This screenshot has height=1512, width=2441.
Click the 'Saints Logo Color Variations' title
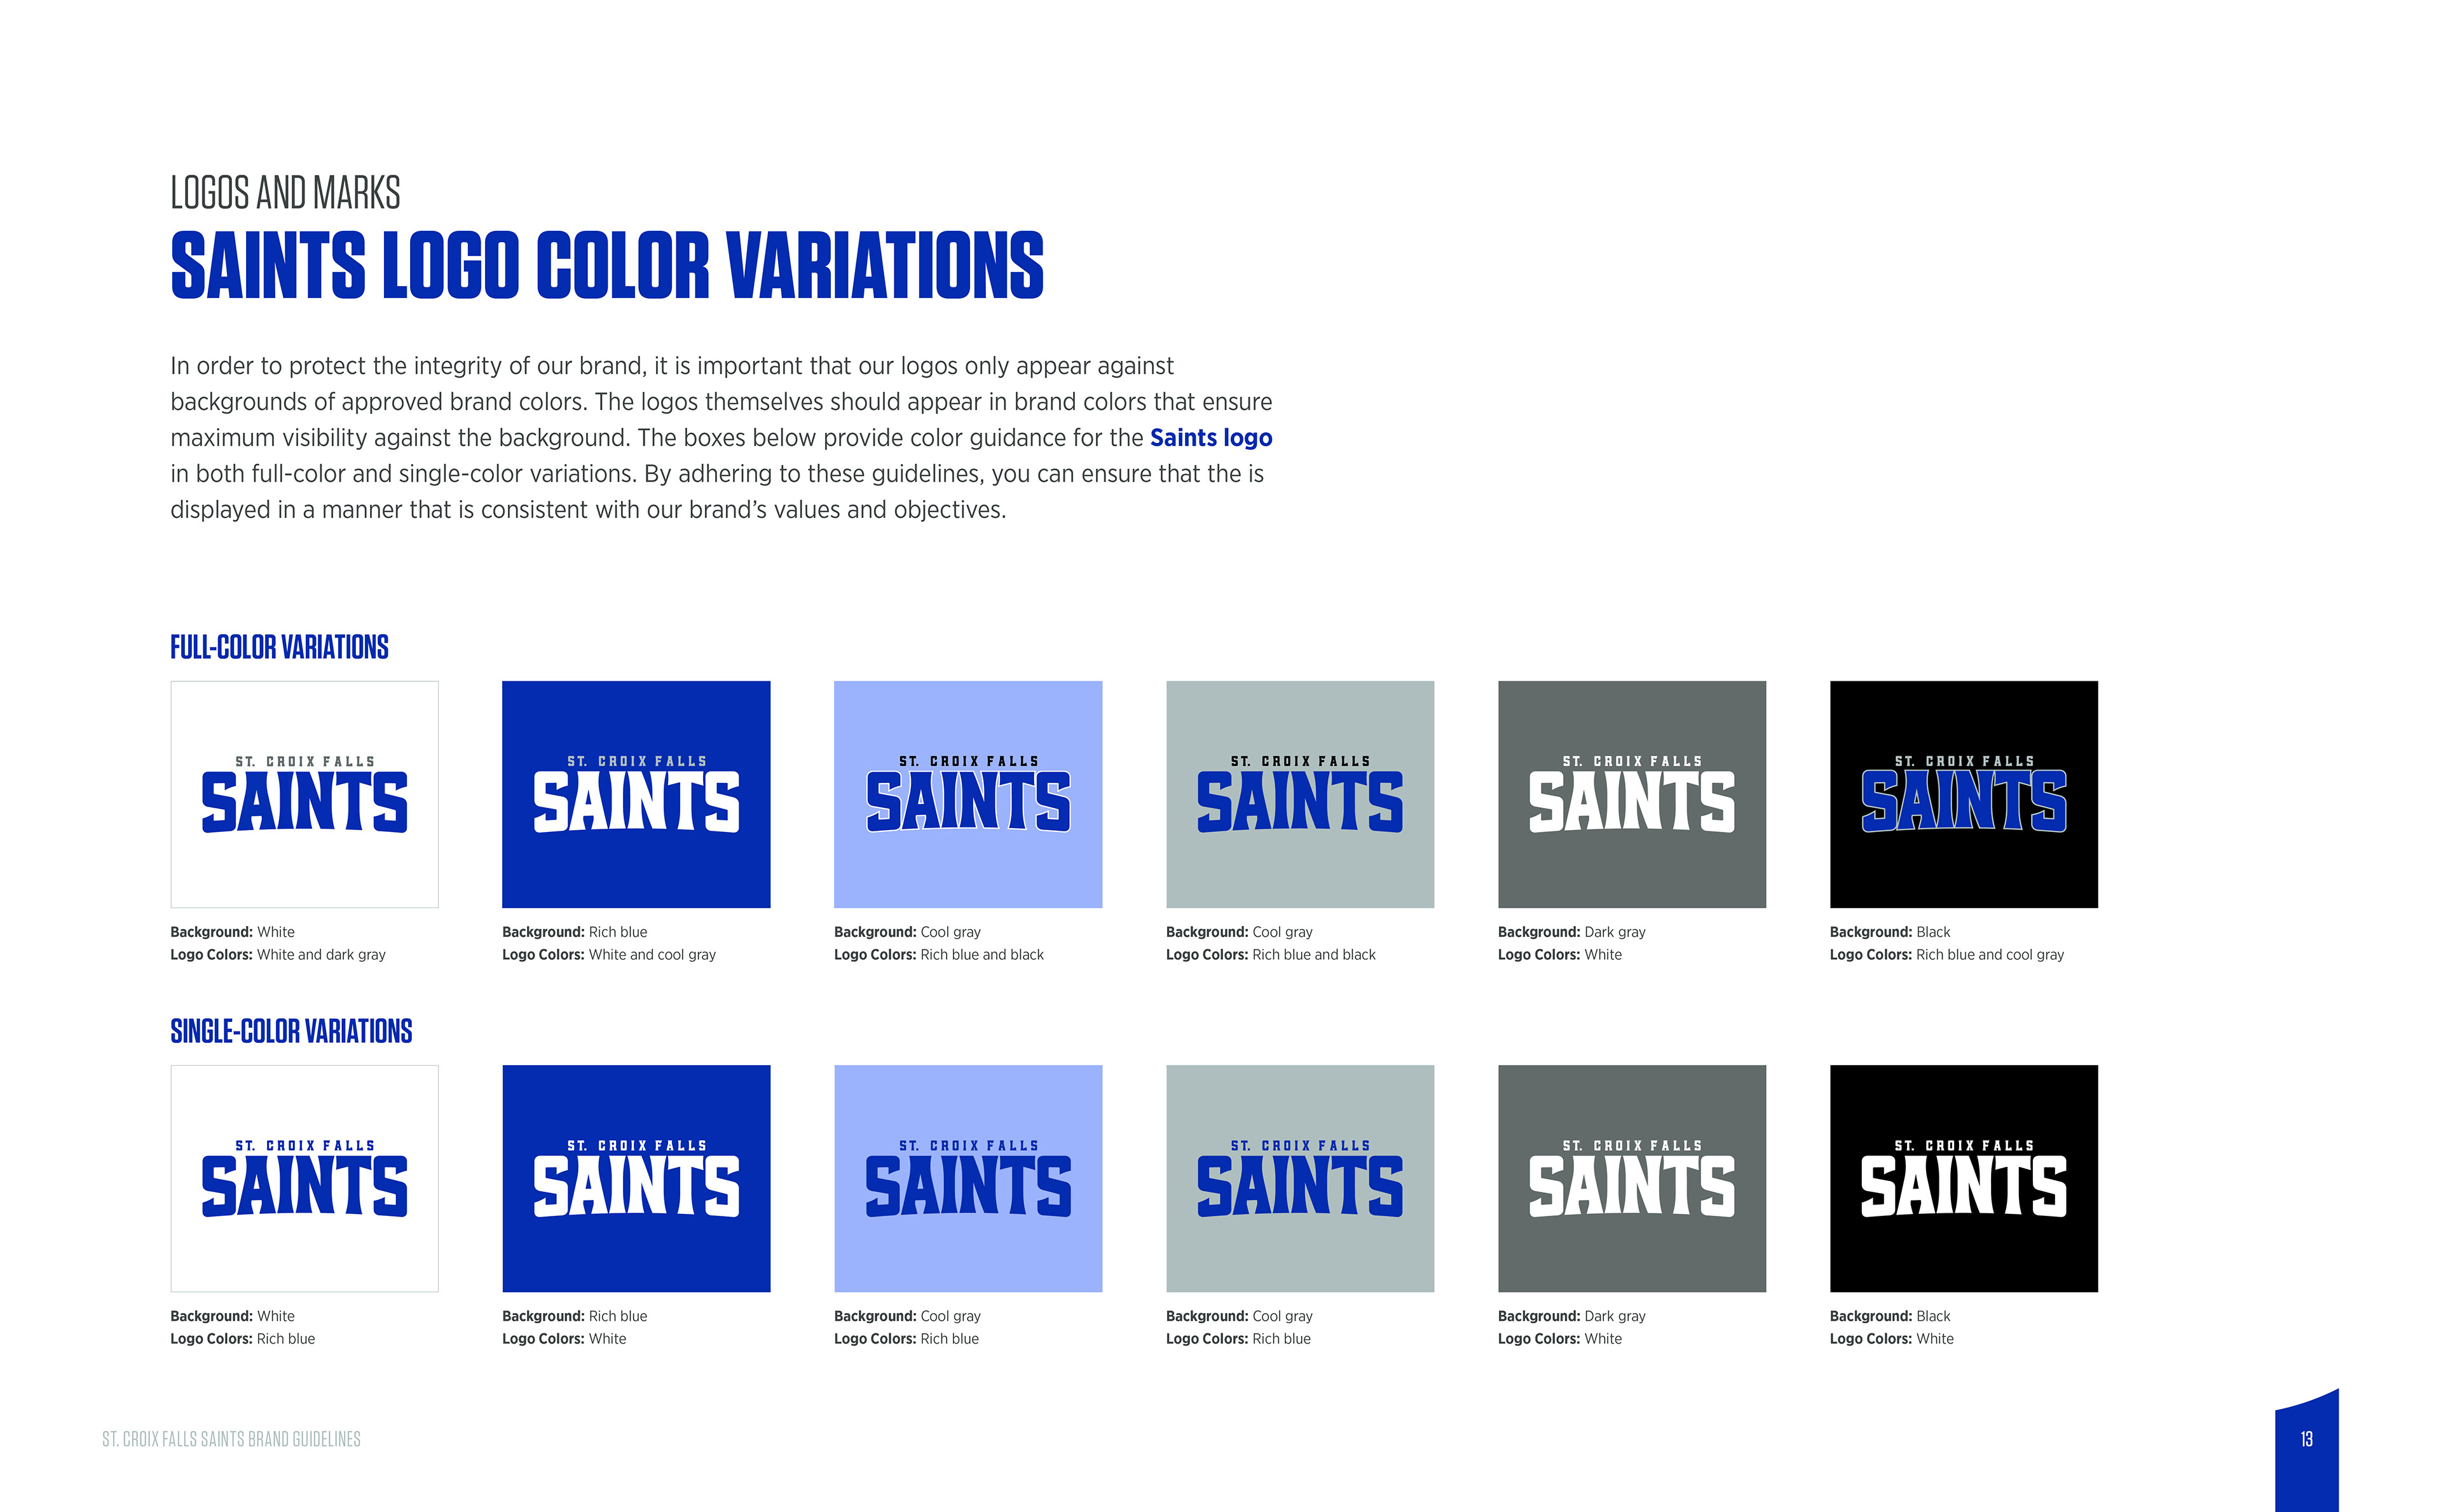[606, 265]
